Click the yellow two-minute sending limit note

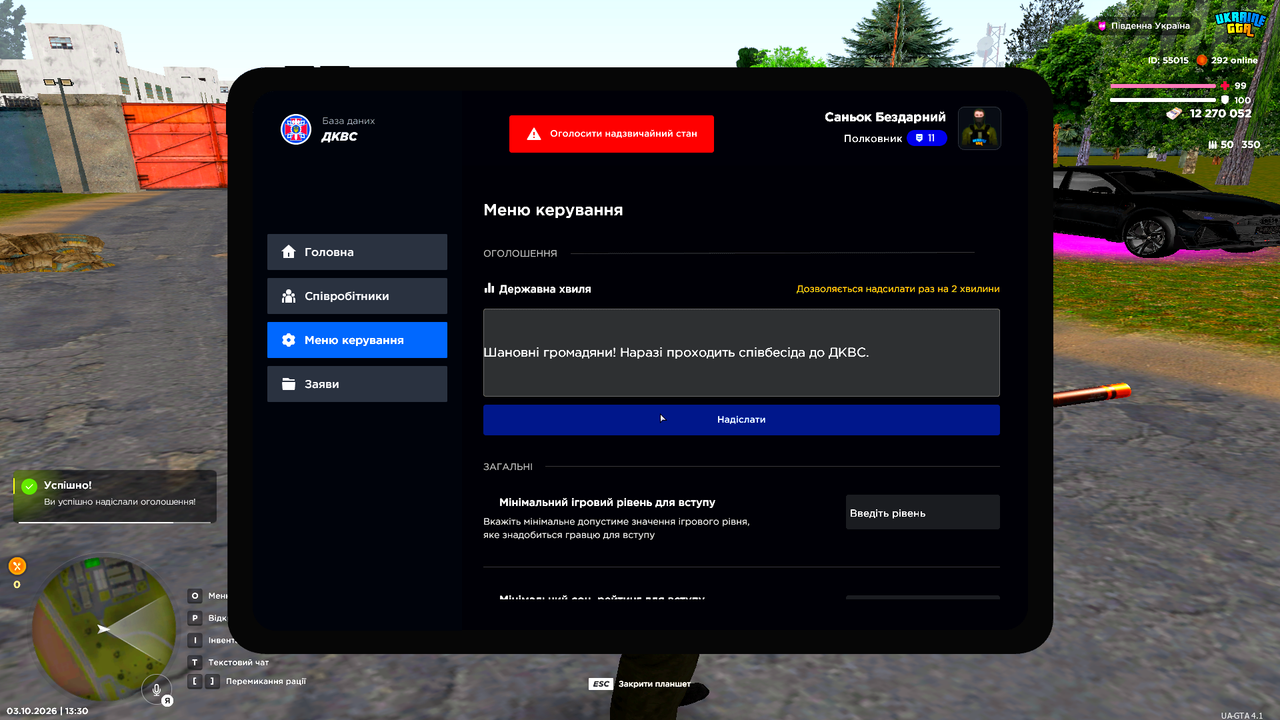(x=898, y=289)
